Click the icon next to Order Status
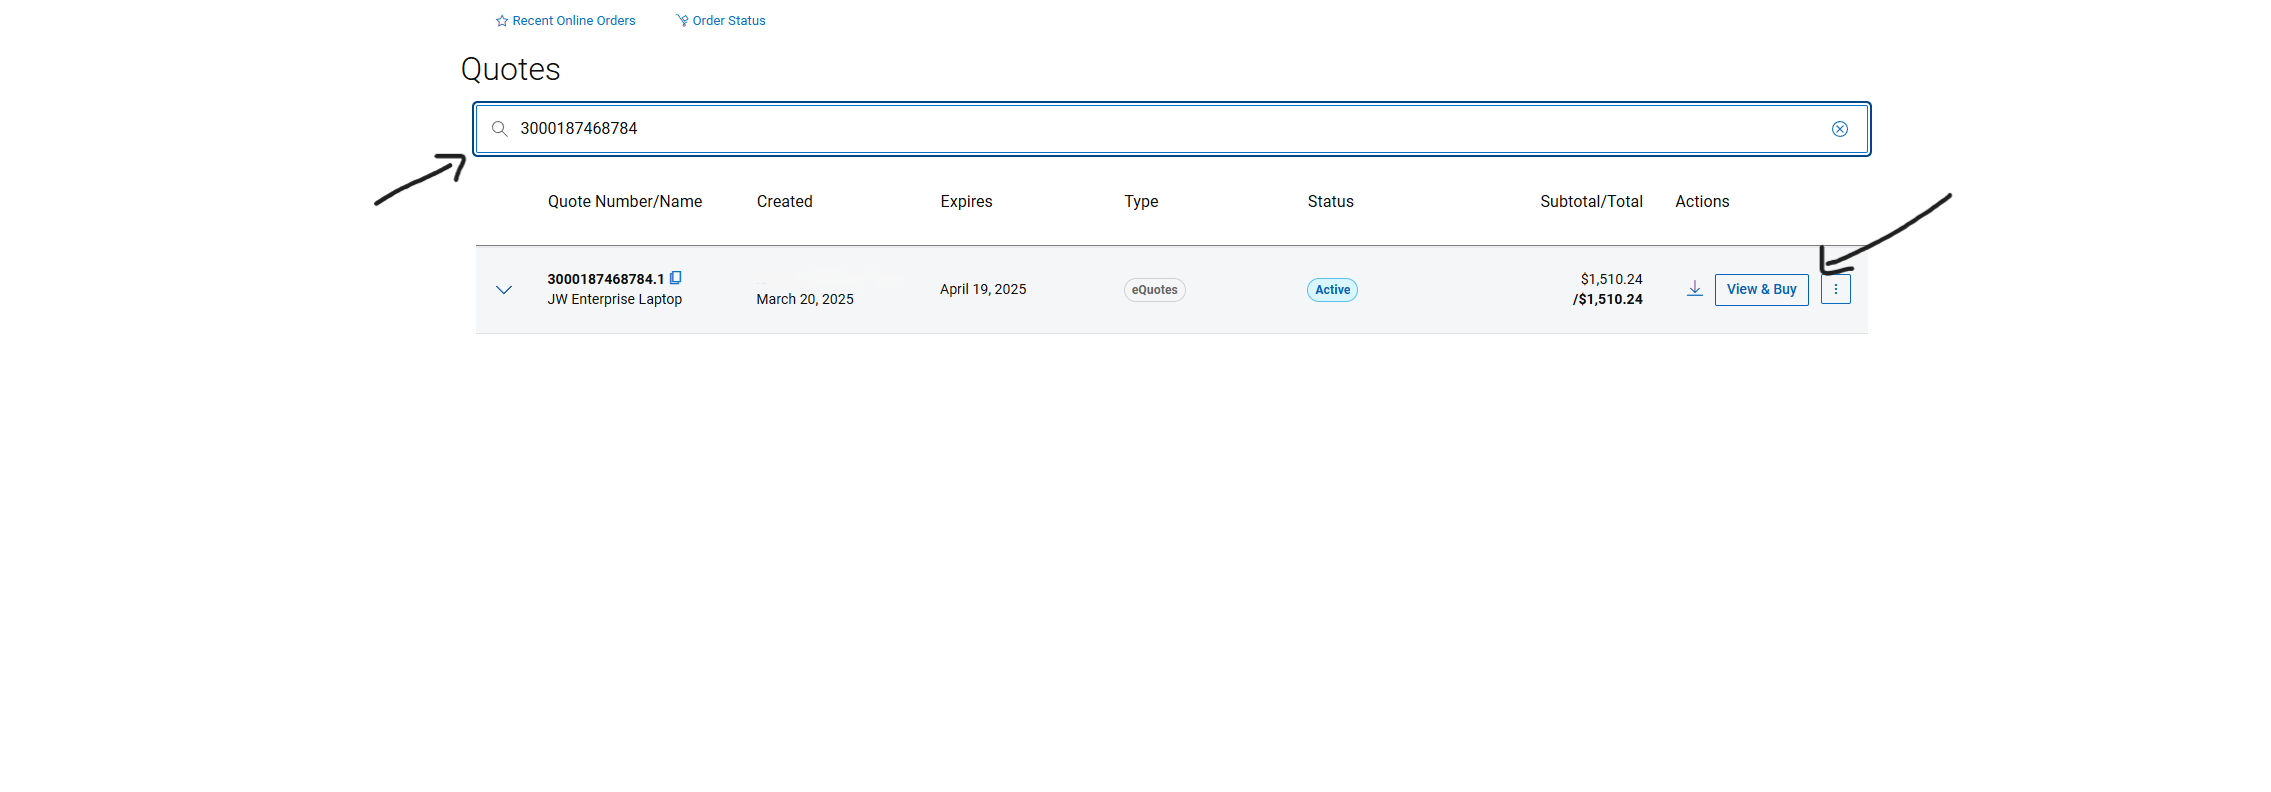Image resolution: width=2271 pixels, height=792 pixels. 682,21
